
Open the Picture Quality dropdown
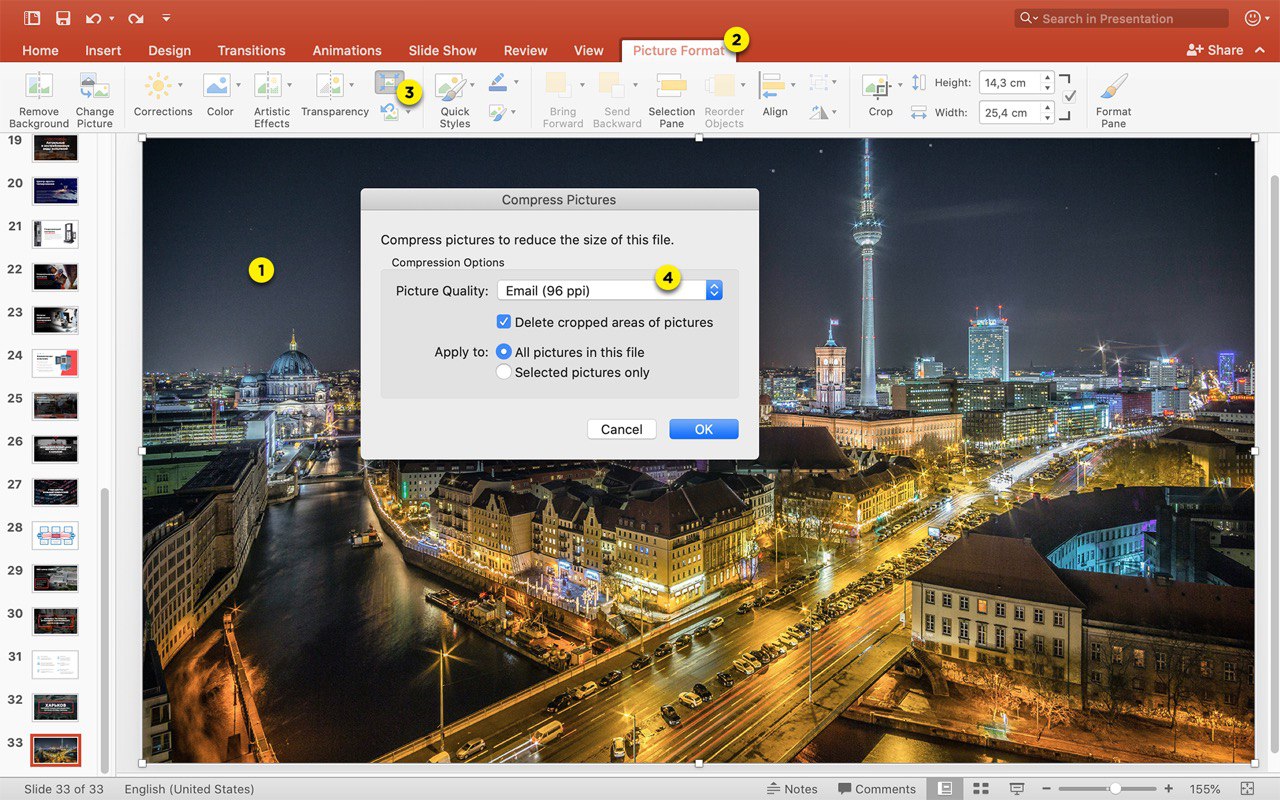609,291
